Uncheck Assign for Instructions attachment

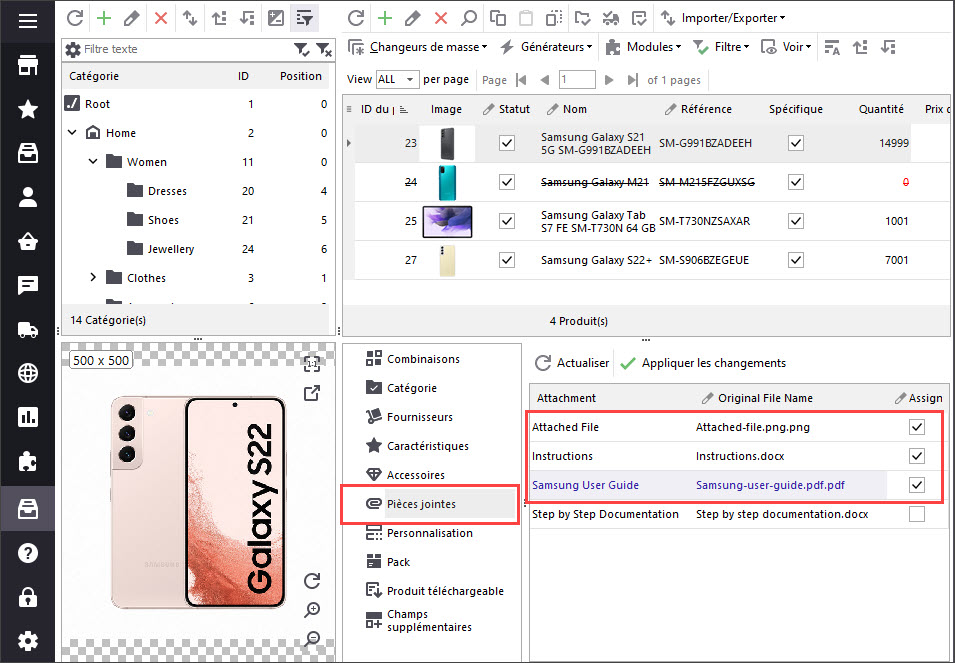[x=917, y=456]
